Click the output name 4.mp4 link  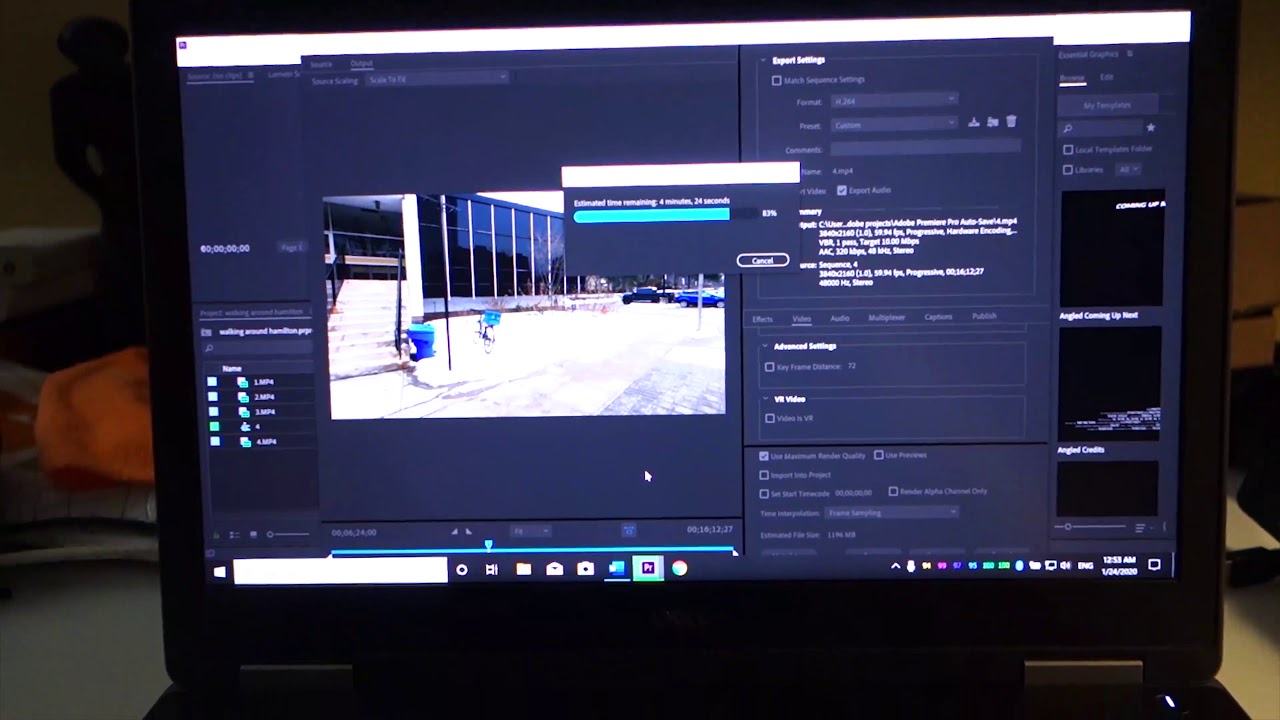843,171
